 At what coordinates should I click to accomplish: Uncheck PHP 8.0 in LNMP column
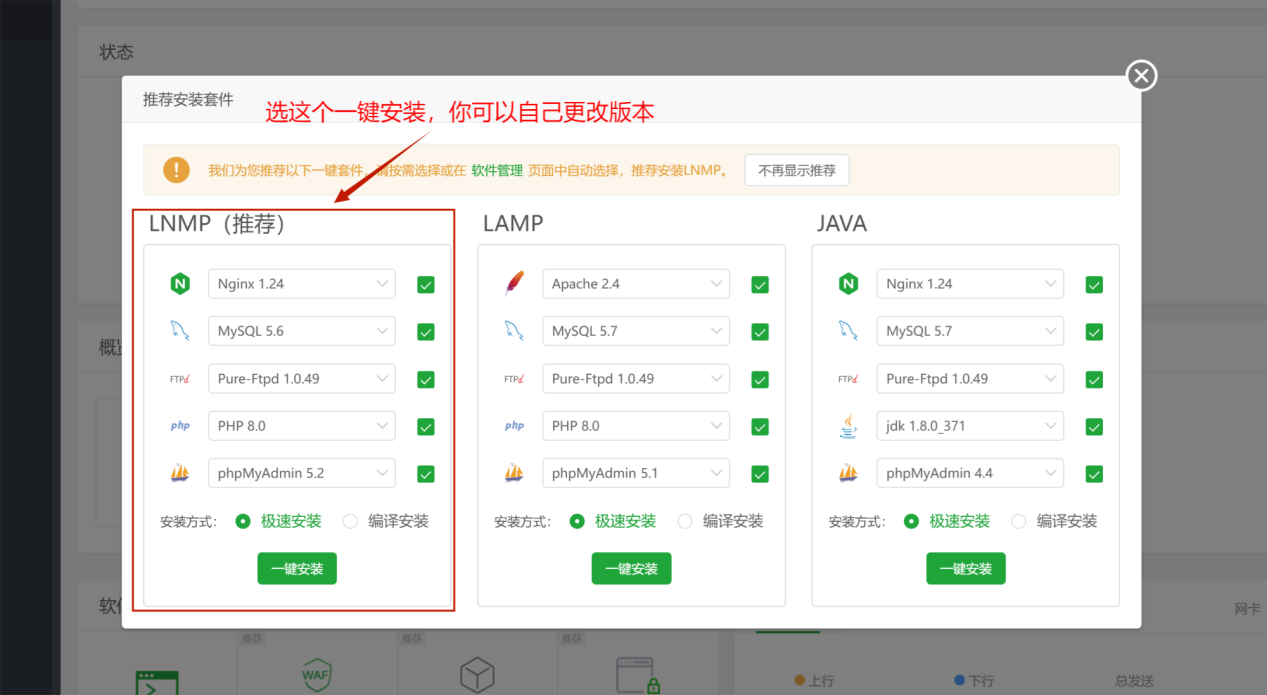[x=426, y=427]
